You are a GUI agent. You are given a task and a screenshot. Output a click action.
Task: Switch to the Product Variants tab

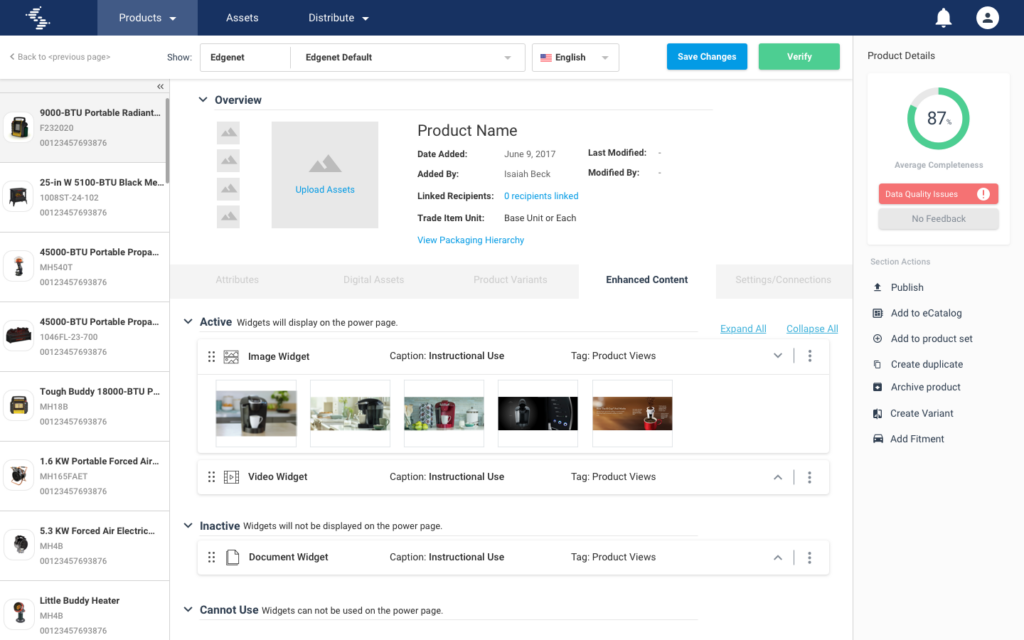click(x=510, y=280)
